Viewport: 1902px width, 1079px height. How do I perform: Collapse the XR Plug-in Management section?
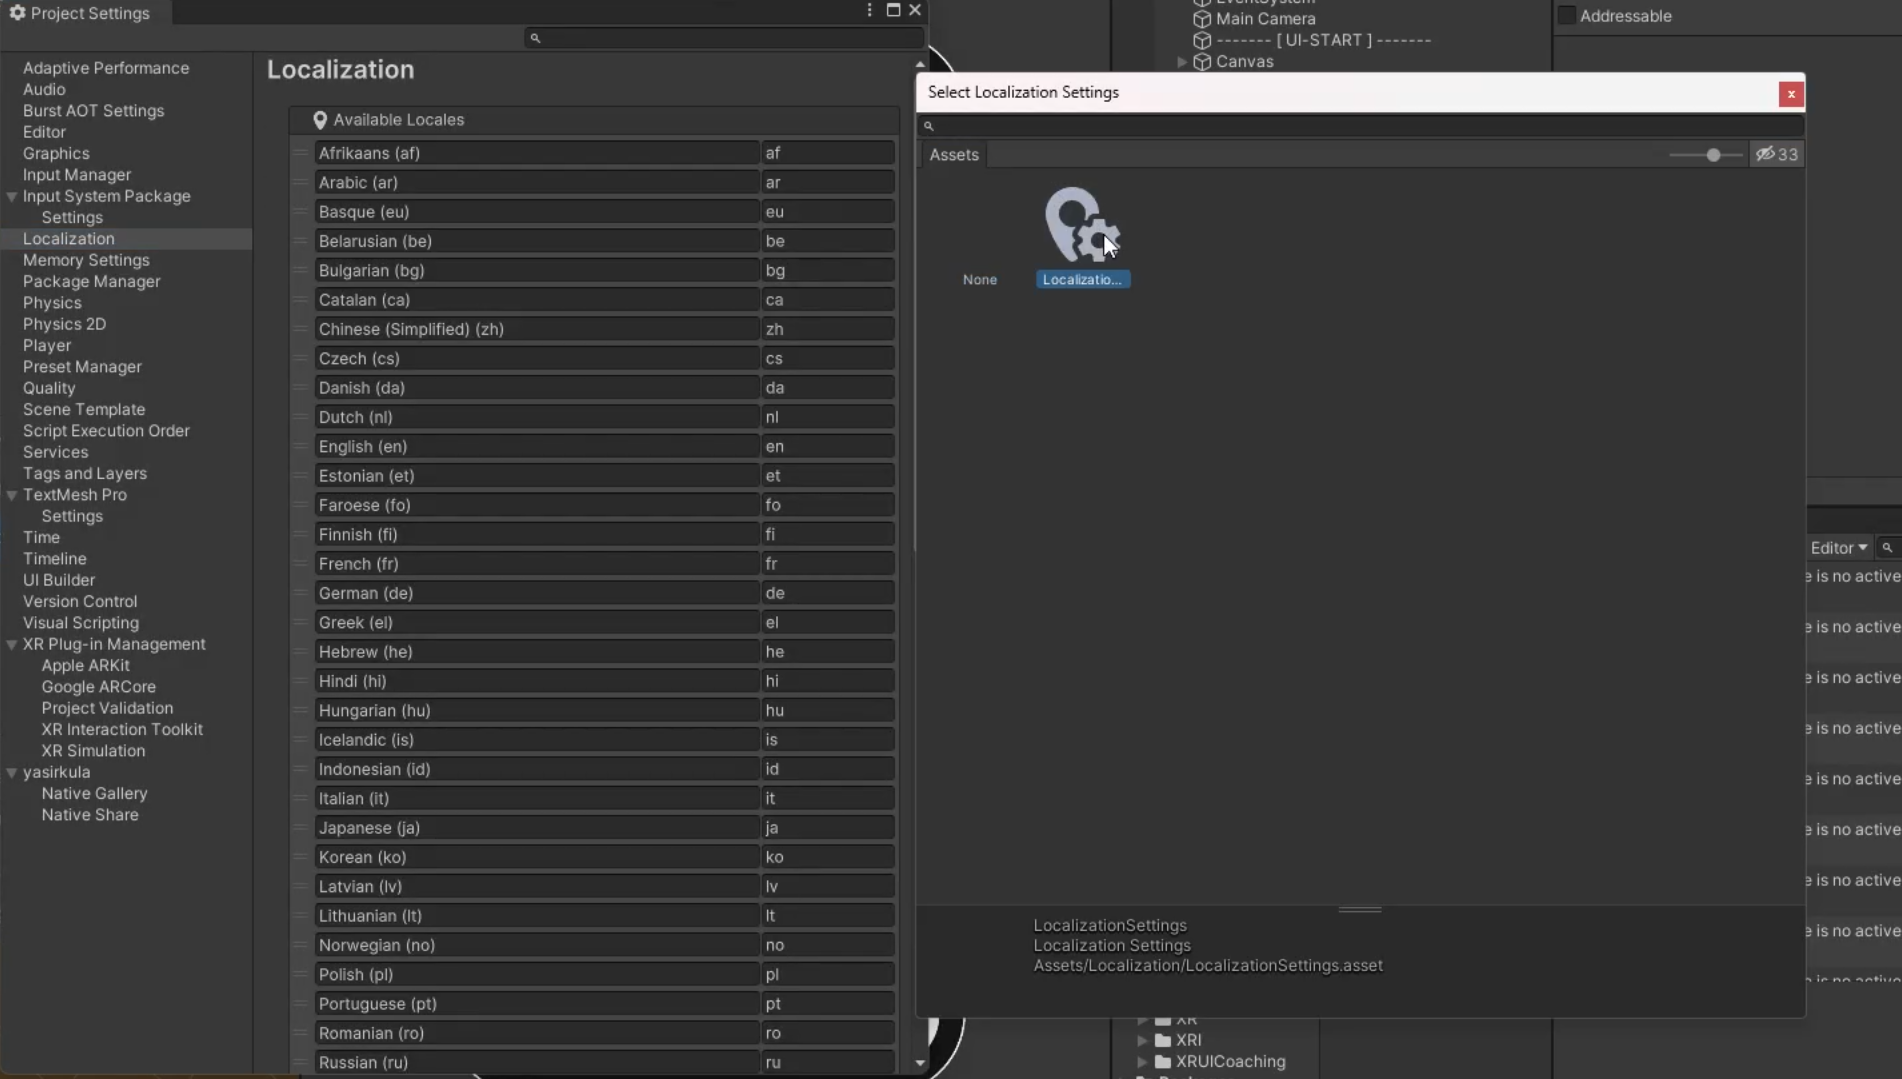[x=12, y=645]
